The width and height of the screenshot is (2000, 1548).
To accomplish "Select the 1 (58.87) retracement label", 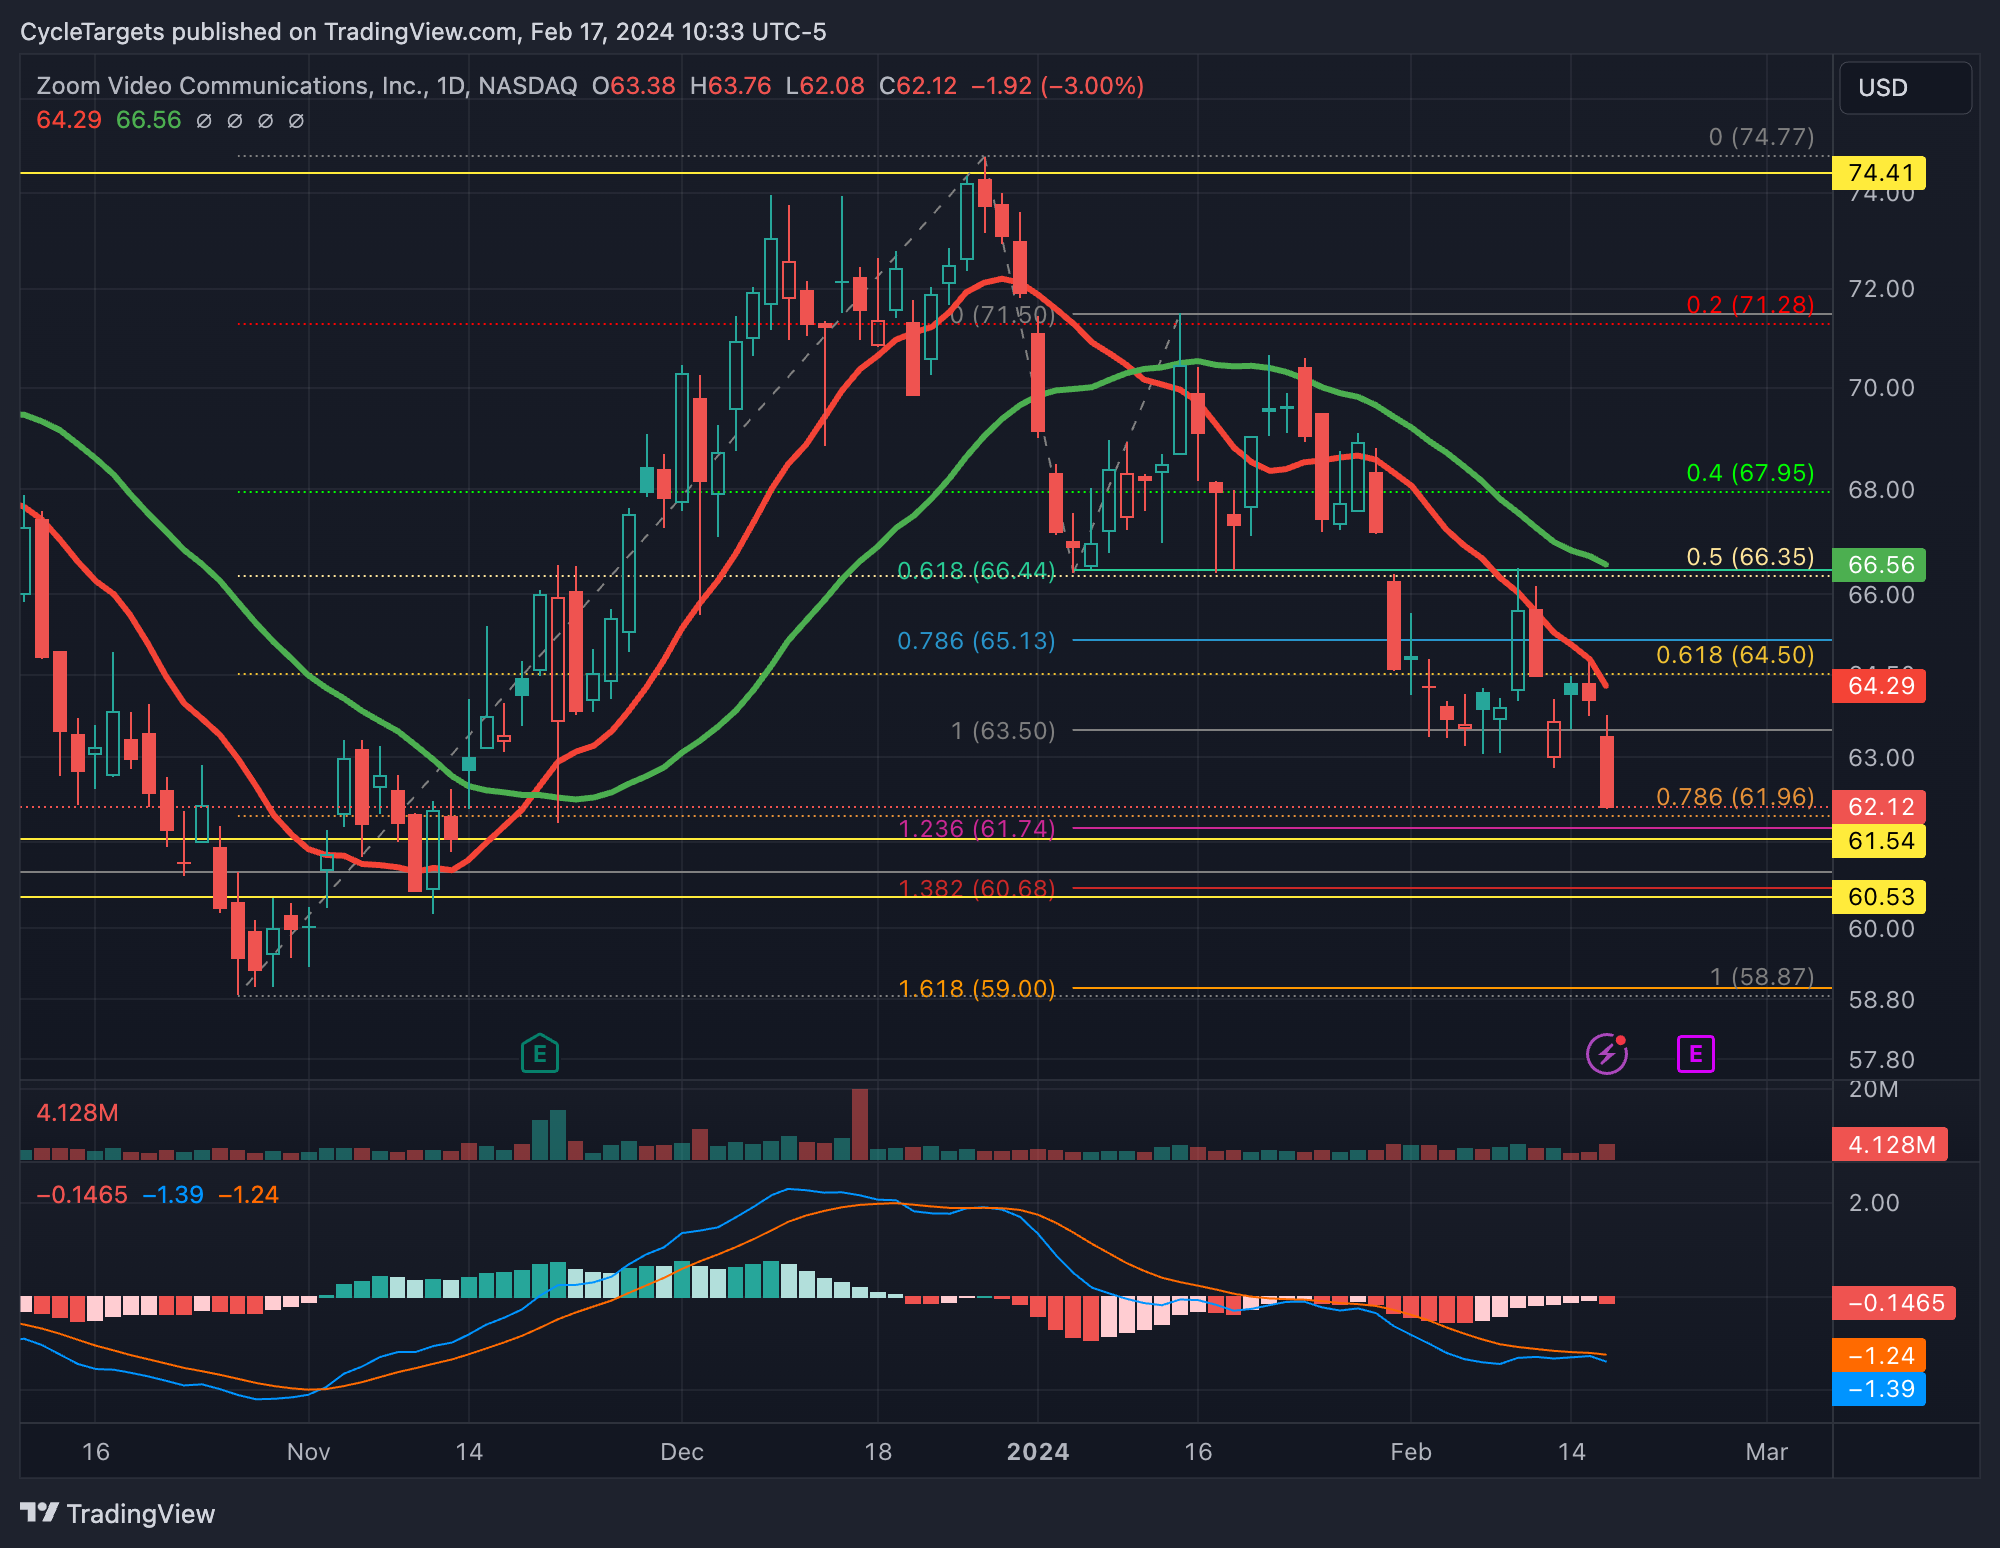I will (1761, 977).
